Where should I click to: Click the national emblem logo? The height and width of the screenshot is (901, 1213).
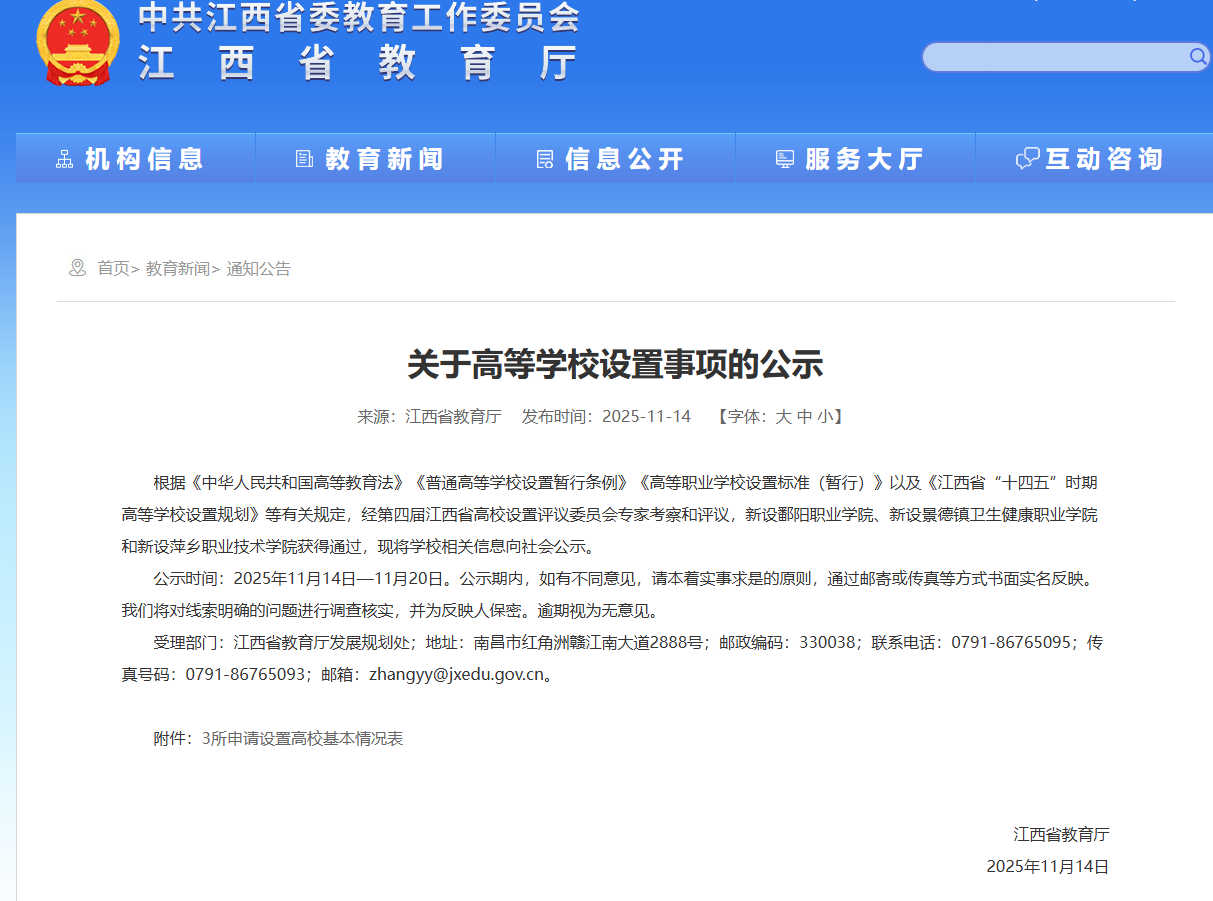coord(77,43)
